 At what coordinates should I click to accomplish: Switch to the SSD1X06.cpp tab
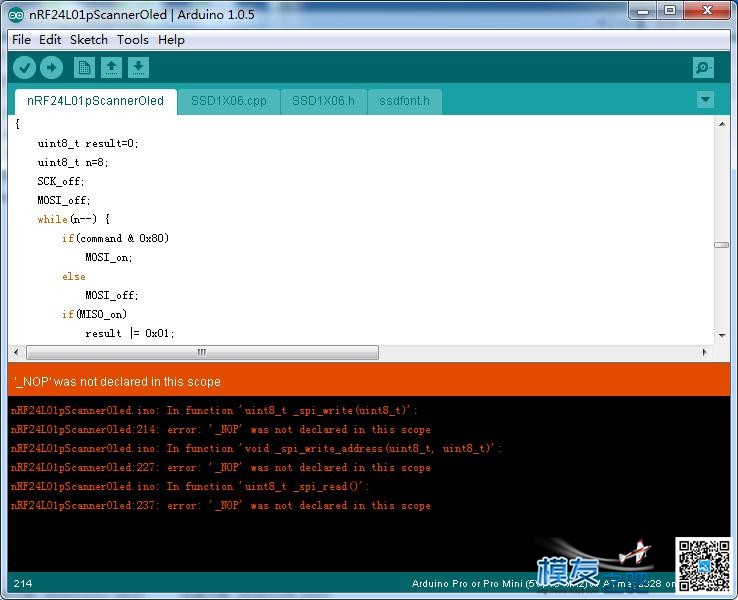[229, 101]
